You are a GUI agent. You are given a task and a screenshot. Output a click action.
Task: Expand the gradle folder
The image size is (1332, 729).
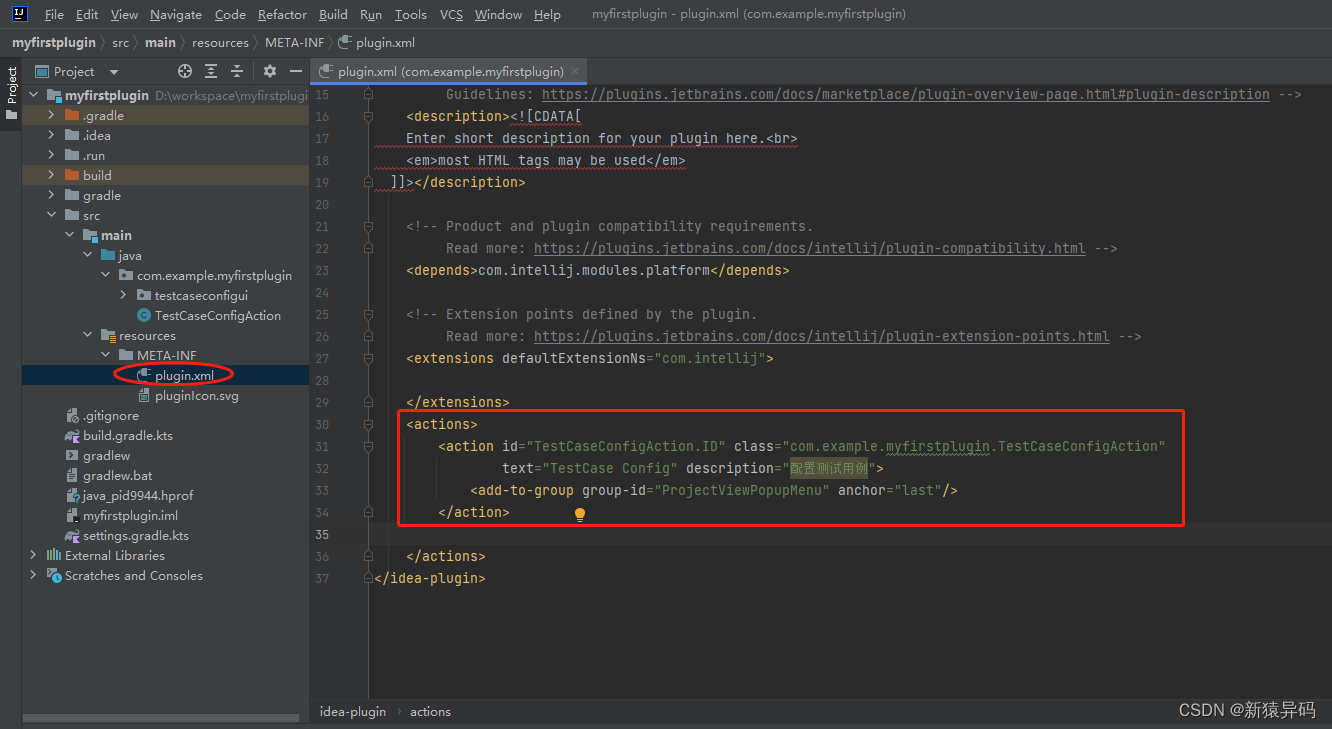[x=52, y=195]
